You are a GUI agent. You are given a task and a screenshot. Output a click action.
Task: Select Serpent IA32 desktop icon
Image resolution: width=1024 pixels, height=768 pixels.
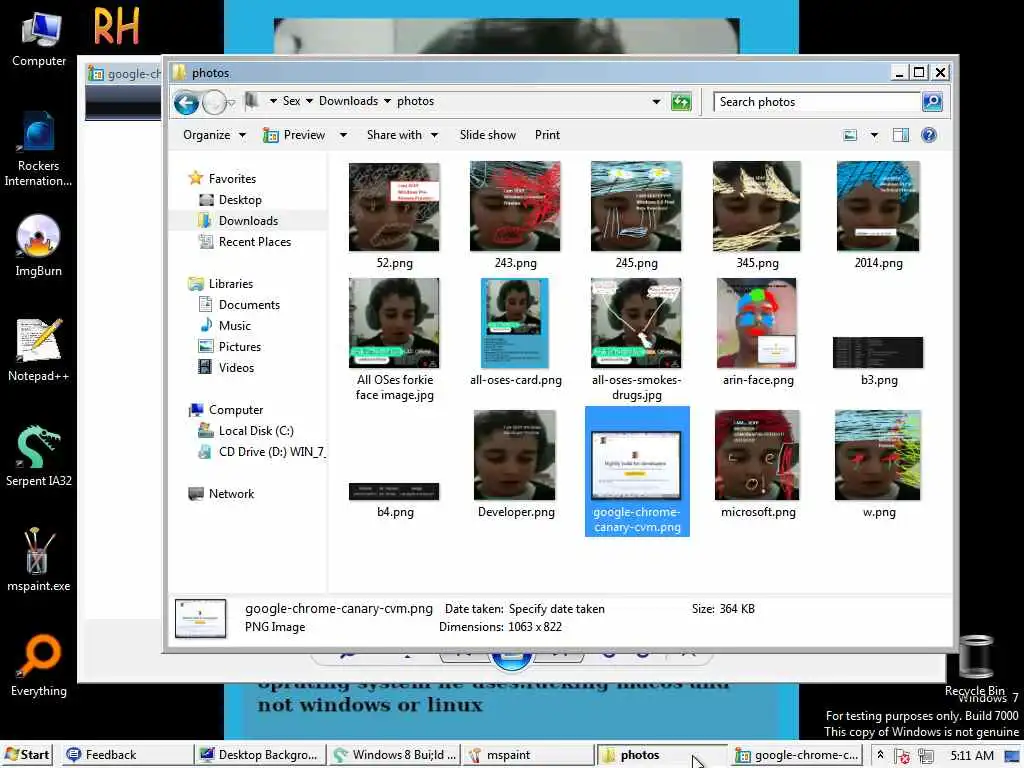point(39,456)
